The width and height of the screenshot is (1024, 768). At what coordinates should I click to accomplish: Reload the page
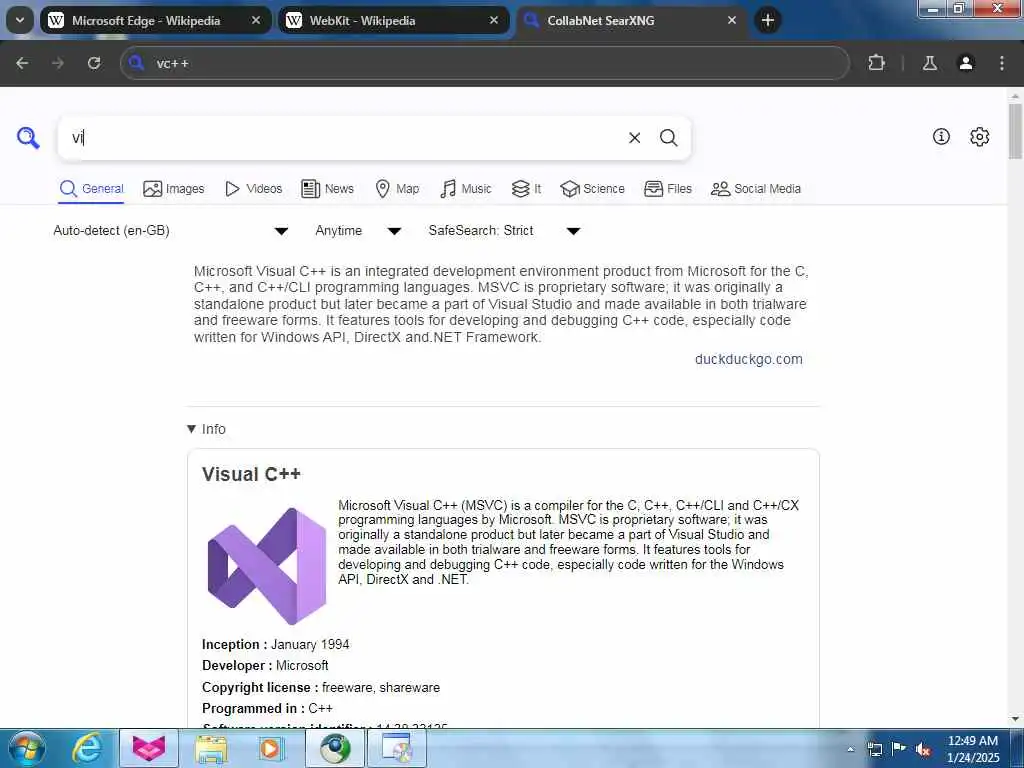pyautogui.click(x=94, y=63)
